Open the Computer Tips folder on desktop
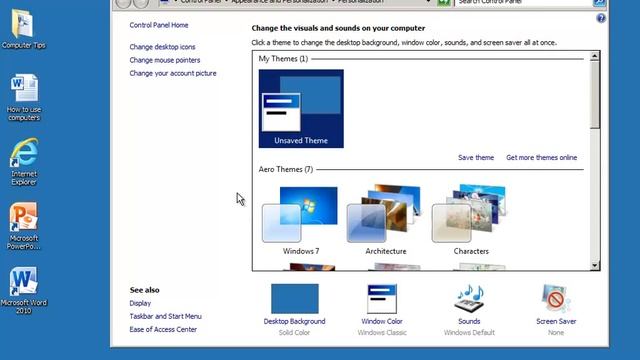The height and width of the screenshot is (360, 640). tap(23, 29)
